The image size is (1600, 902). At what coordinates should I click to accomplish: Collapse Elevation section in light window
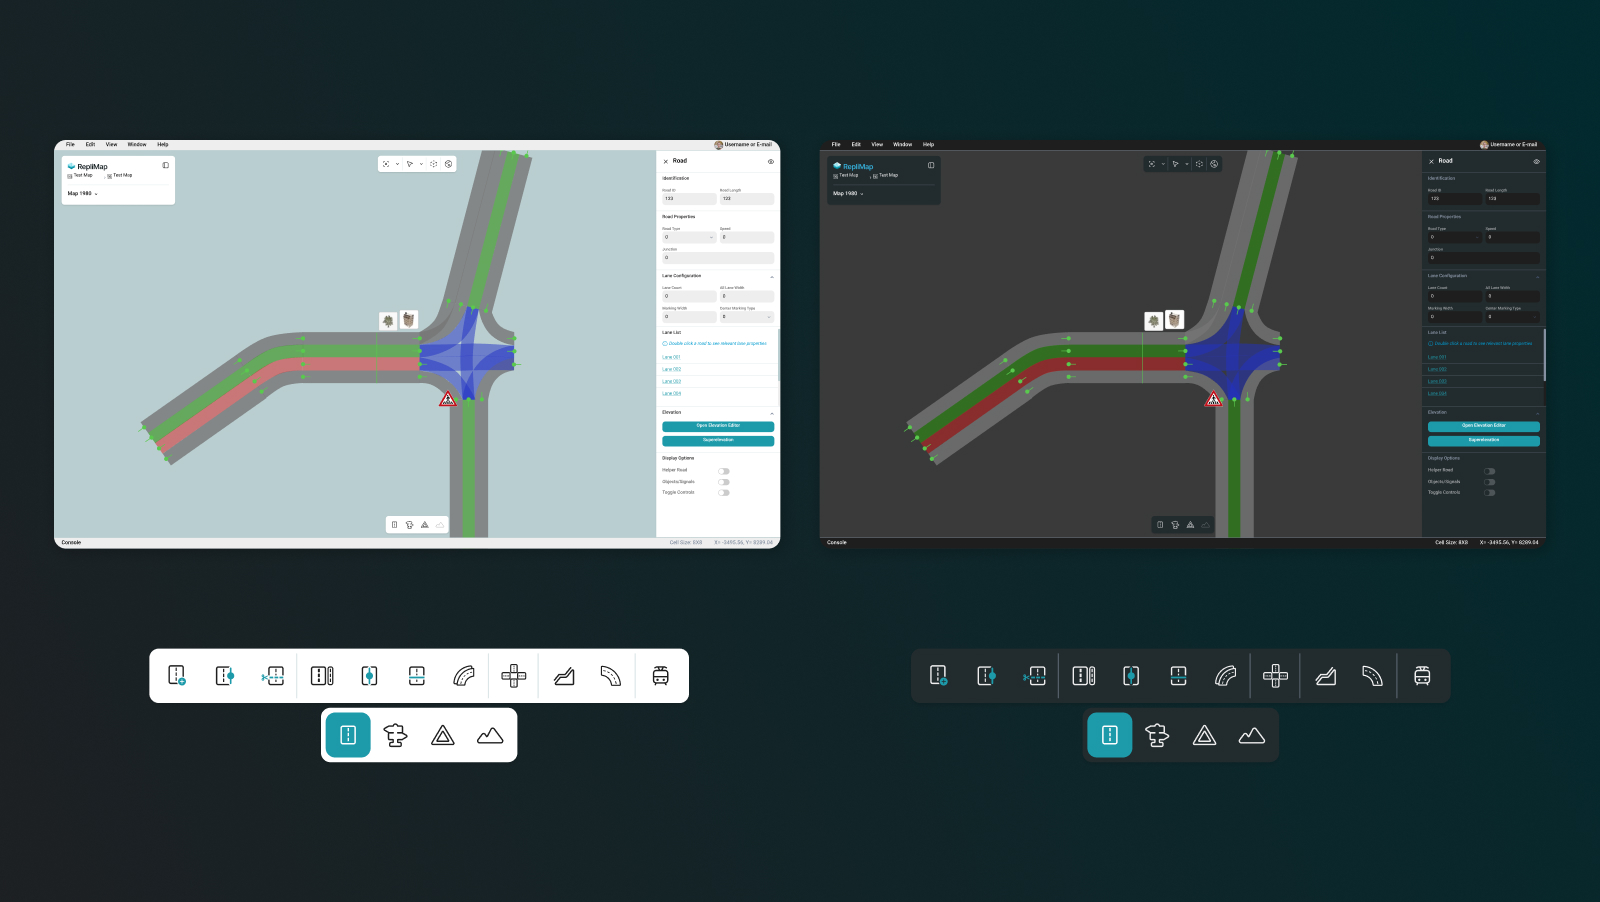tap(771, 413)
